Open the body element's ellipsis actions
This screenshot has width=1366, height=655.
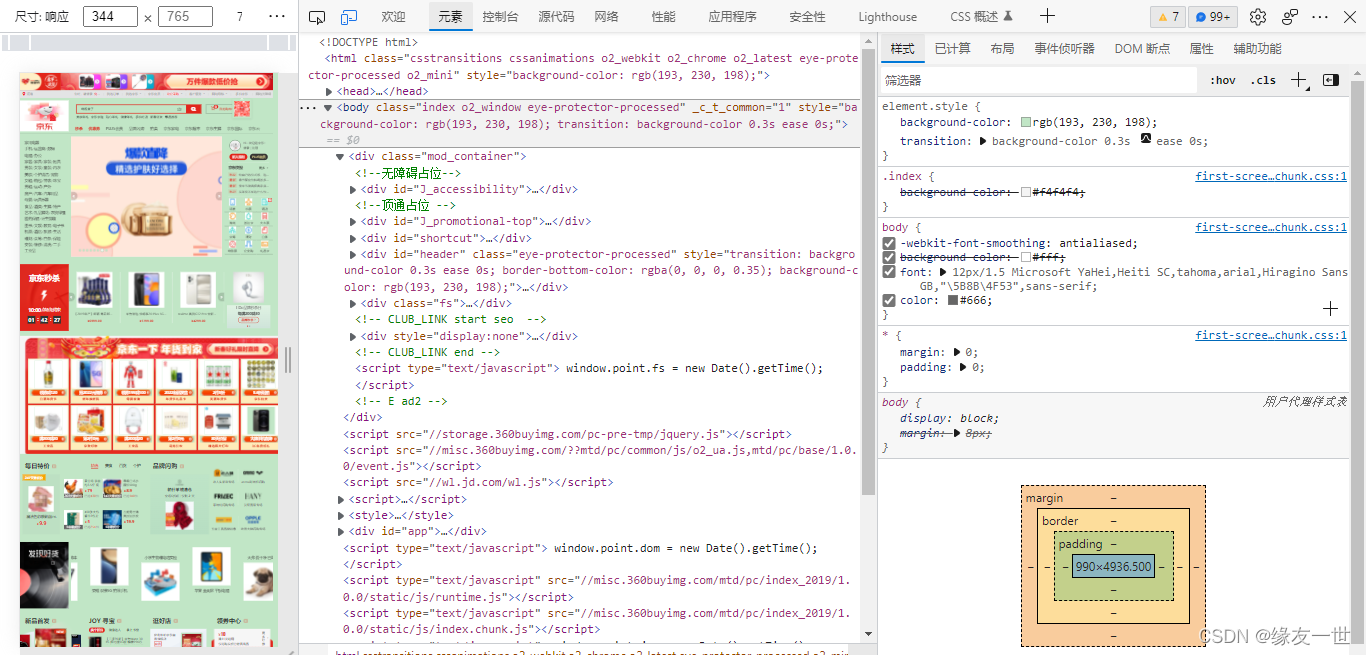308,108
